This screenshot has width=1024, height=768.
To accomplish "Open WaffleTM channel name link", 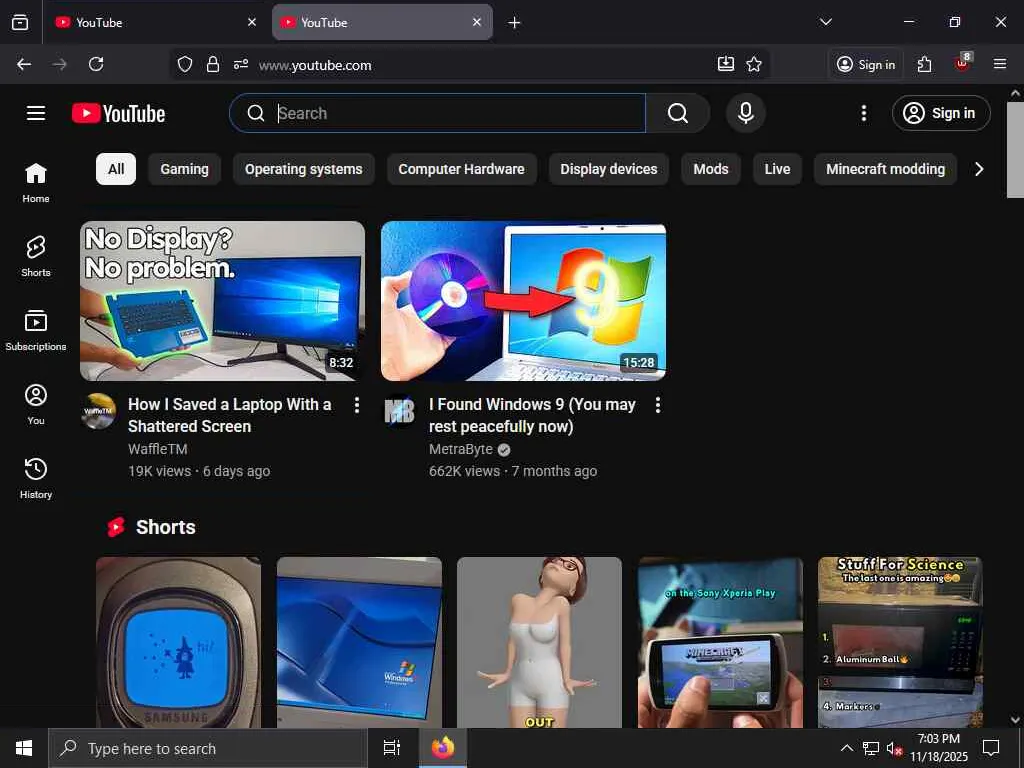I will [x=157, y=449].
